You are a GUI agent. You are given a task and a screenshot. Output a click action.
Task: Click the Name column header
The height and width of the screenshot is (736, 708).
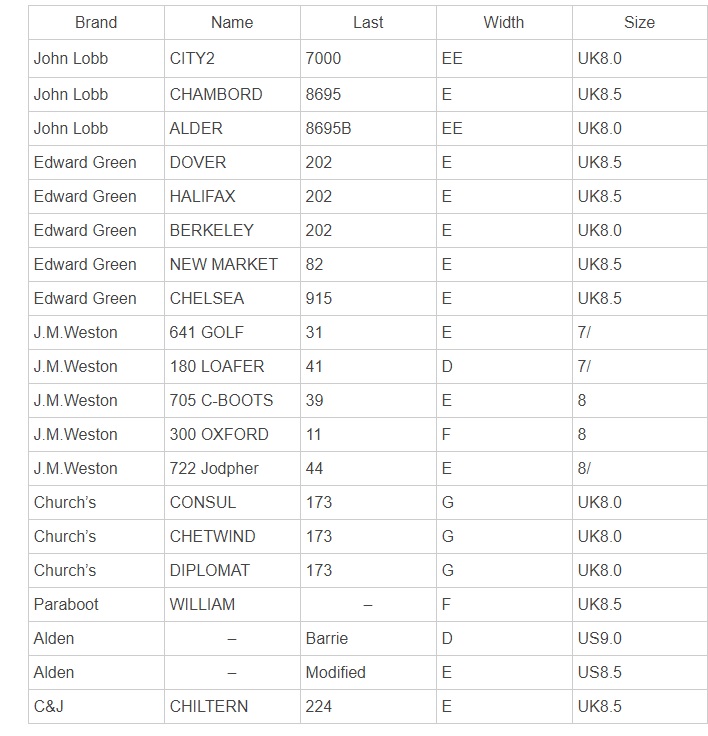point(232,22)
